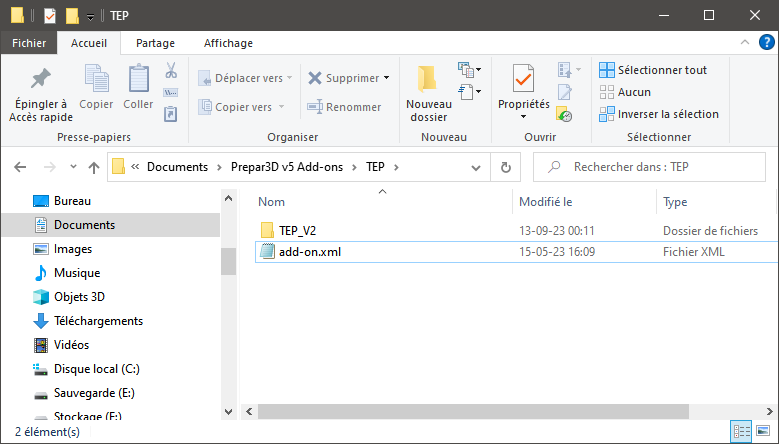Viewport: 779px width, 444px height.
Task: Open the history icon in Ouvrir group
Action: coord(564,114)
